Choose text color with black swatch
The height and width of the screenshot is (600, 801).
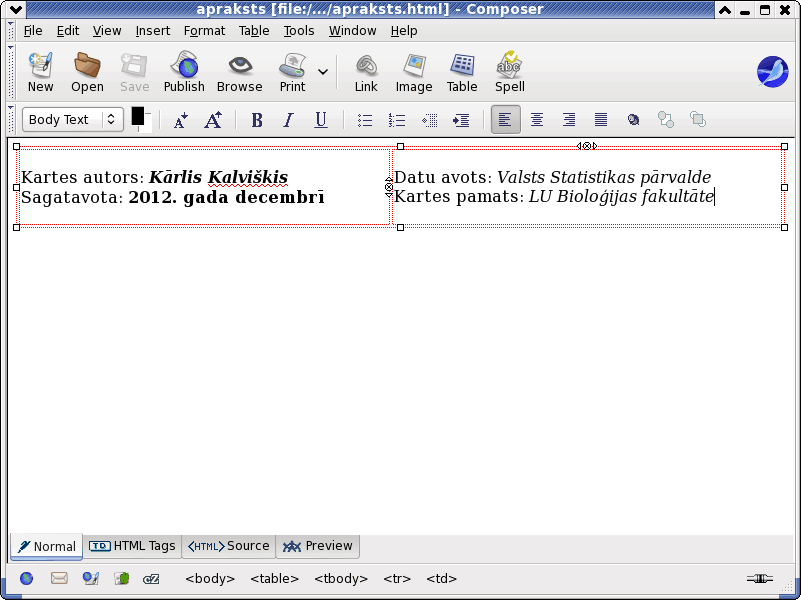[x=137, y=116]
